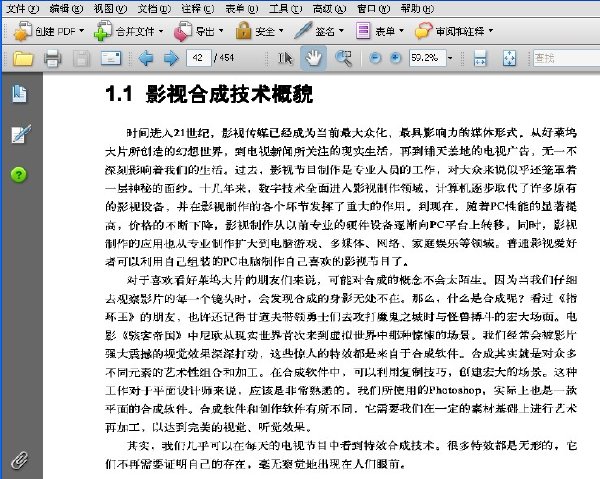Viewport: 600px width, 479px height.
Task: Zoom in with the plus button
Action: 396,58
